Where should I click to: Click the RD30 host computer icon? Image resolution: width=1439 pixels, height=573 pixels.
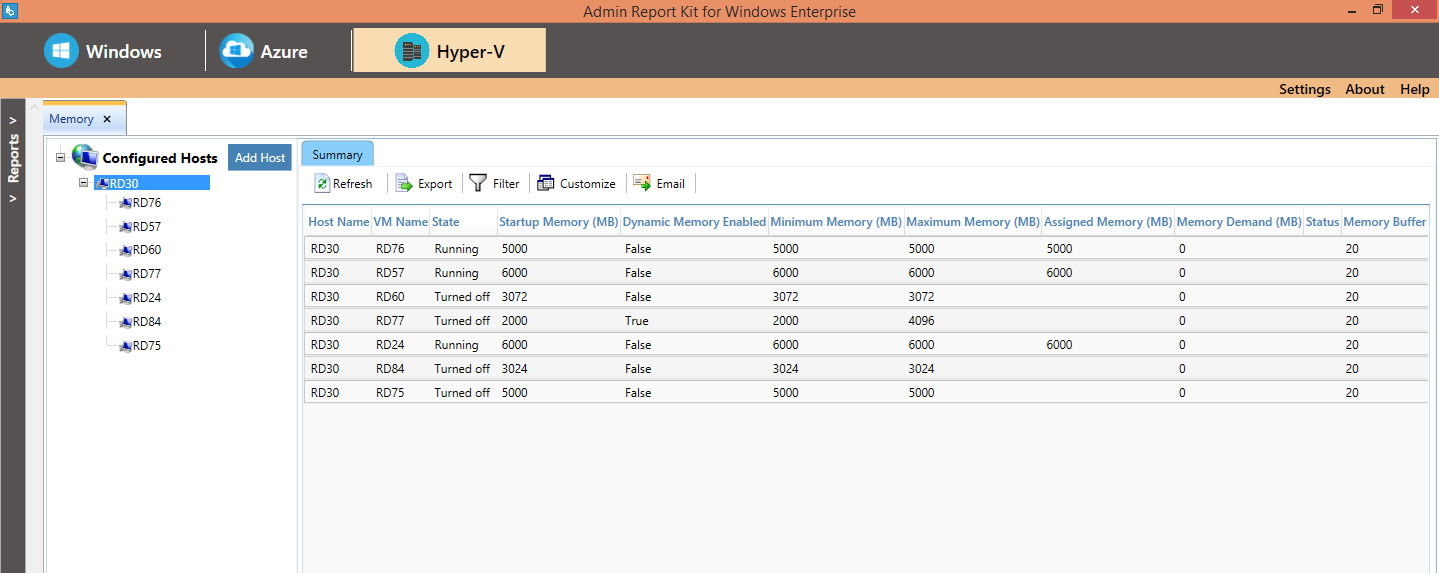click(x=102, y=183)
